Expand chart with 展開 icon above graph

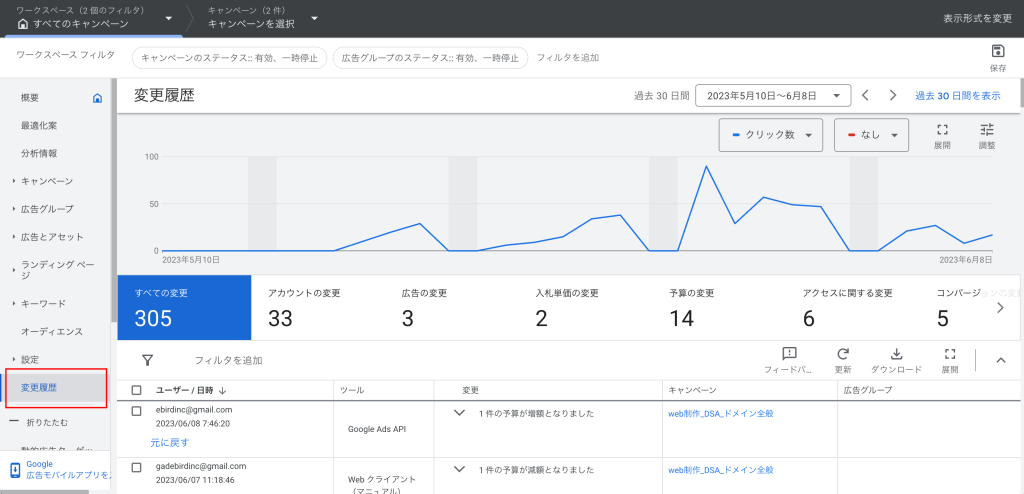coord(942,129)
